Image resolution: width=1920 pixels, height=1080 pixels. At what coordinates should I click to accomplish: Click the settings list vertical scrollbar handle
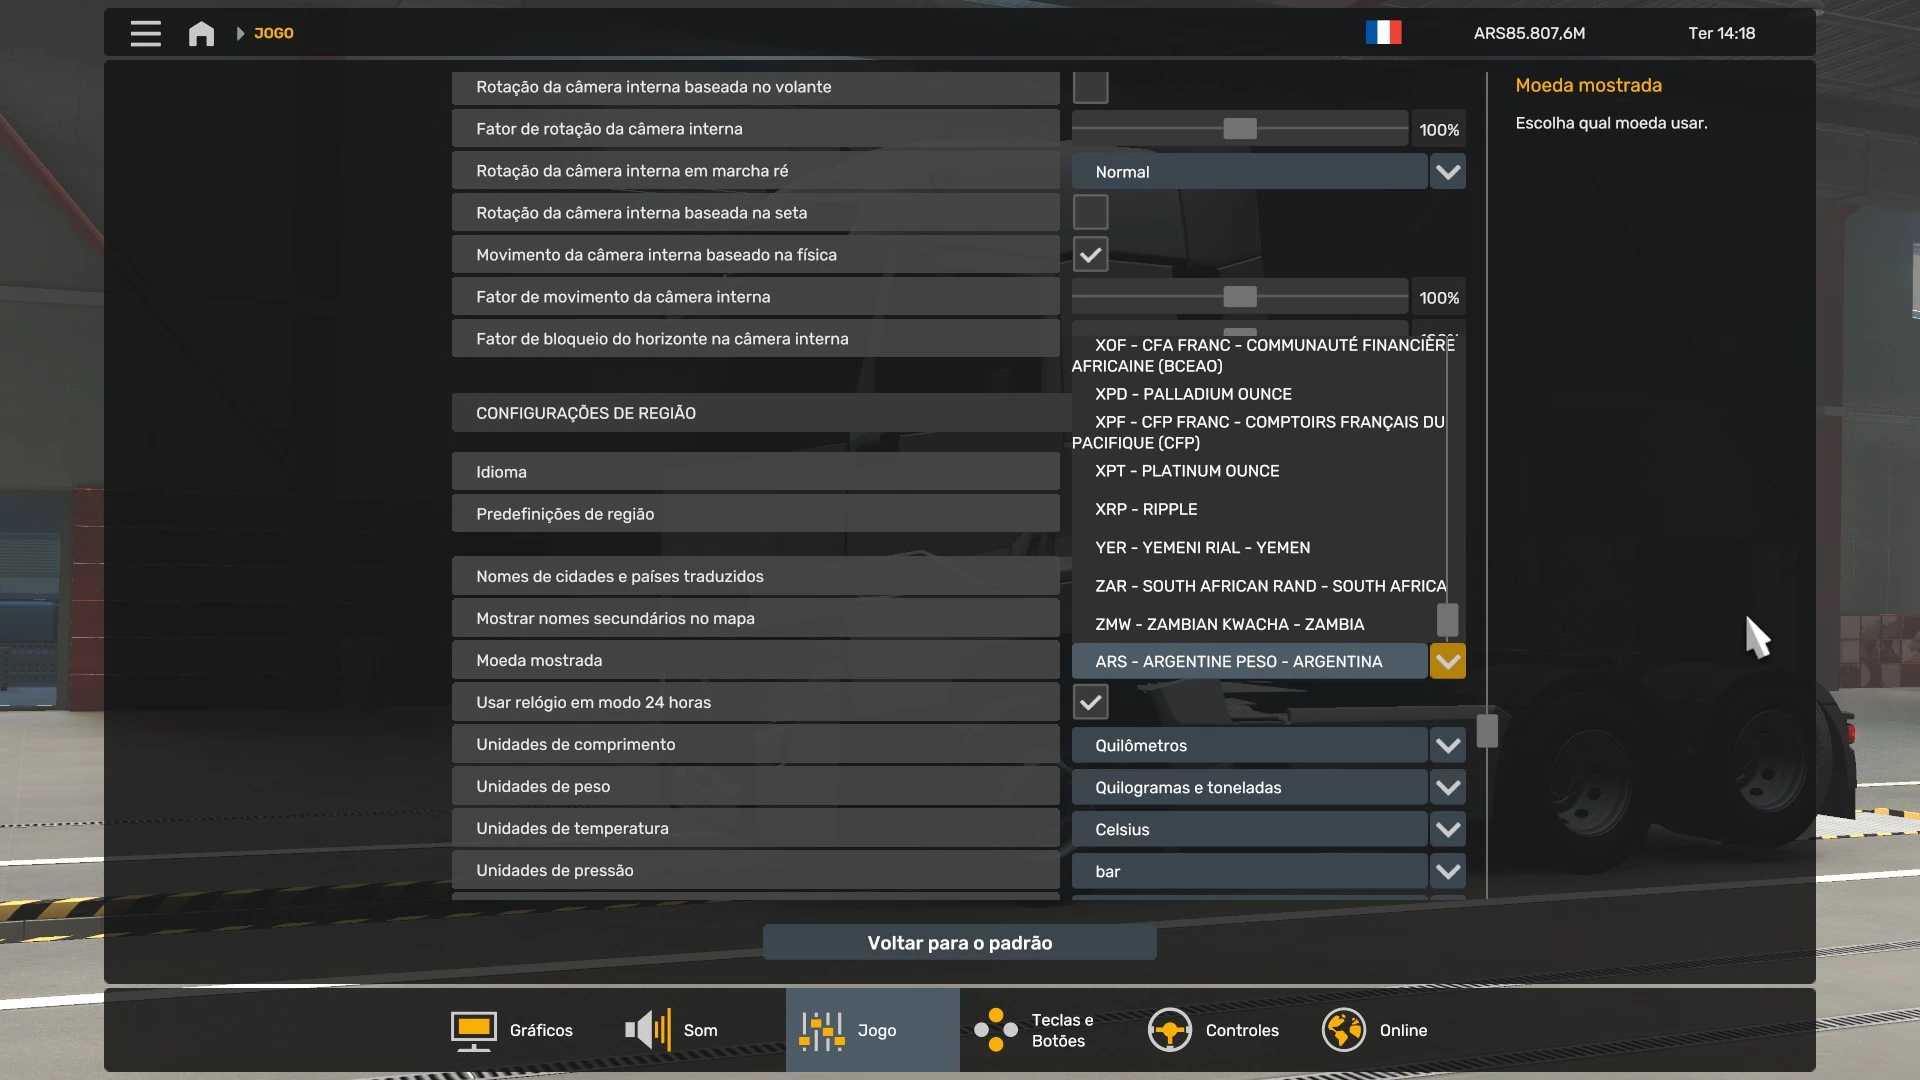click(1487, 731)
